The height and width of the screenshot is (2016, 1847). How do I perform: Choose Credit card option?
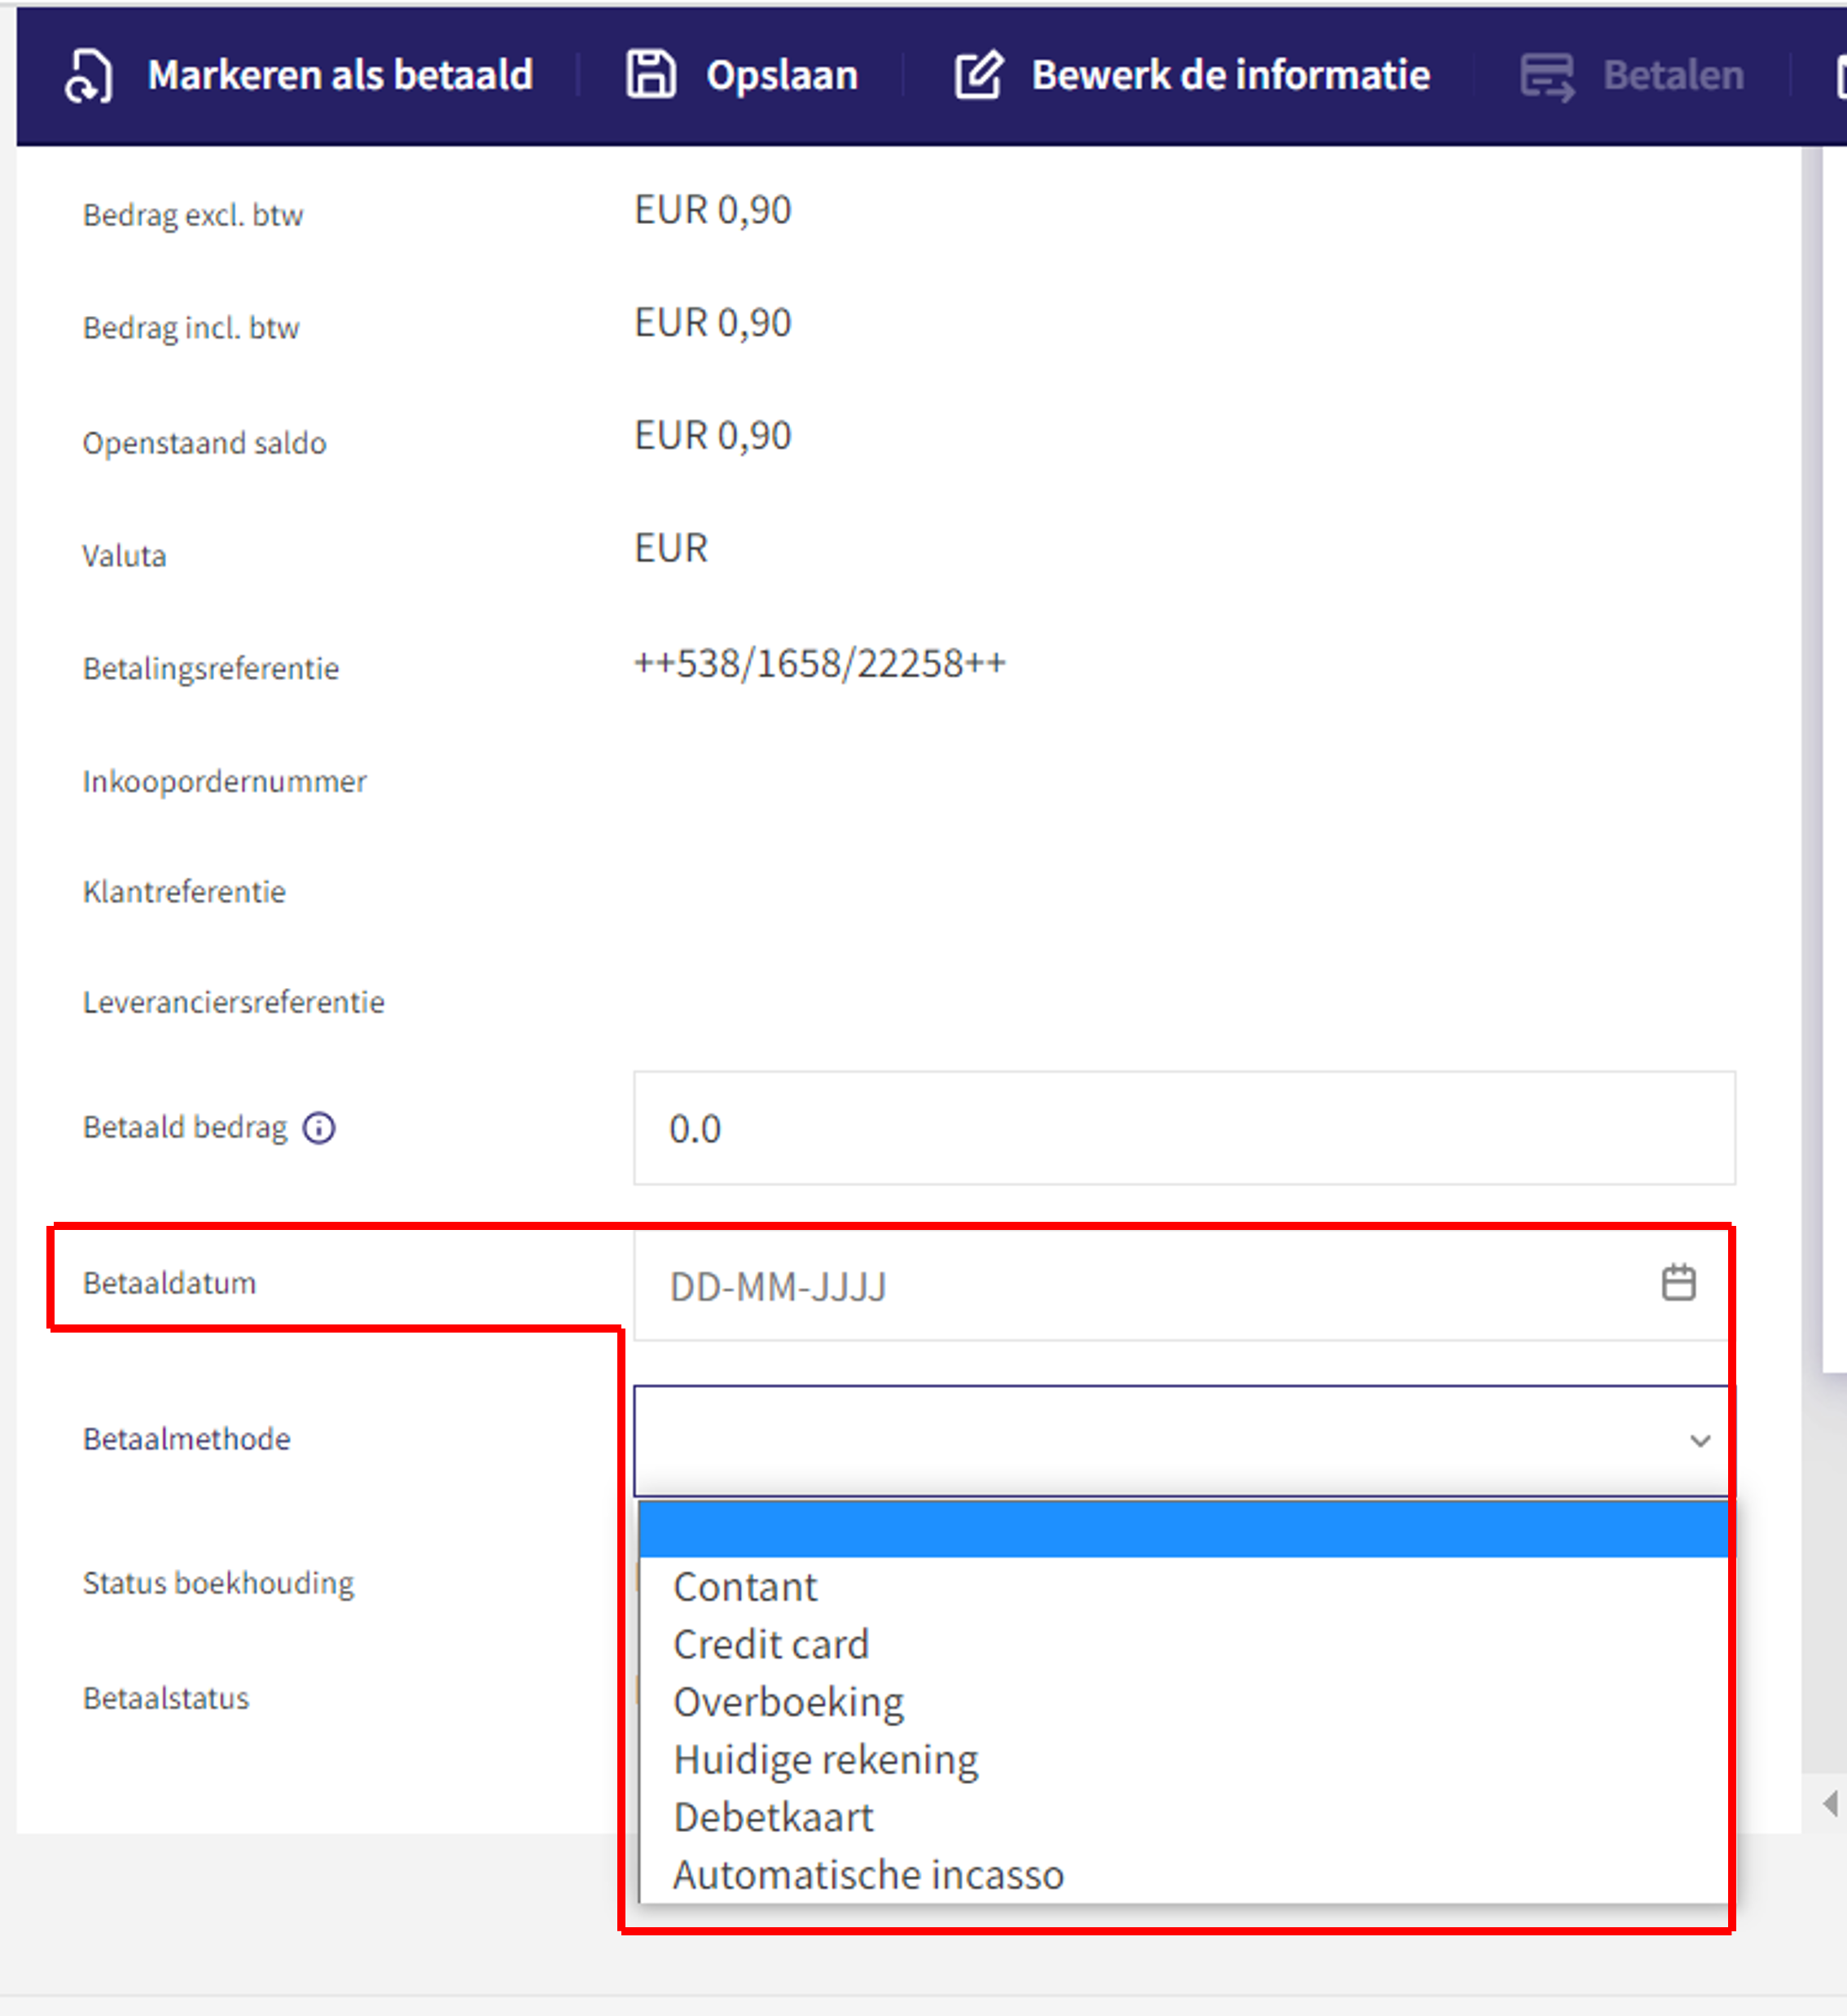tap(1184, 1644)
